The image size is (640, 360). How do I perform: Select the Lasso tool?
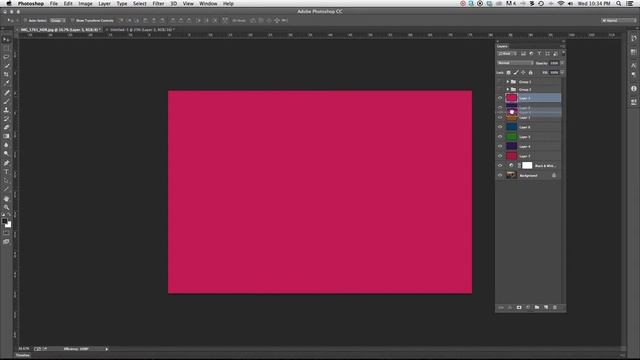tap(6, 57)
